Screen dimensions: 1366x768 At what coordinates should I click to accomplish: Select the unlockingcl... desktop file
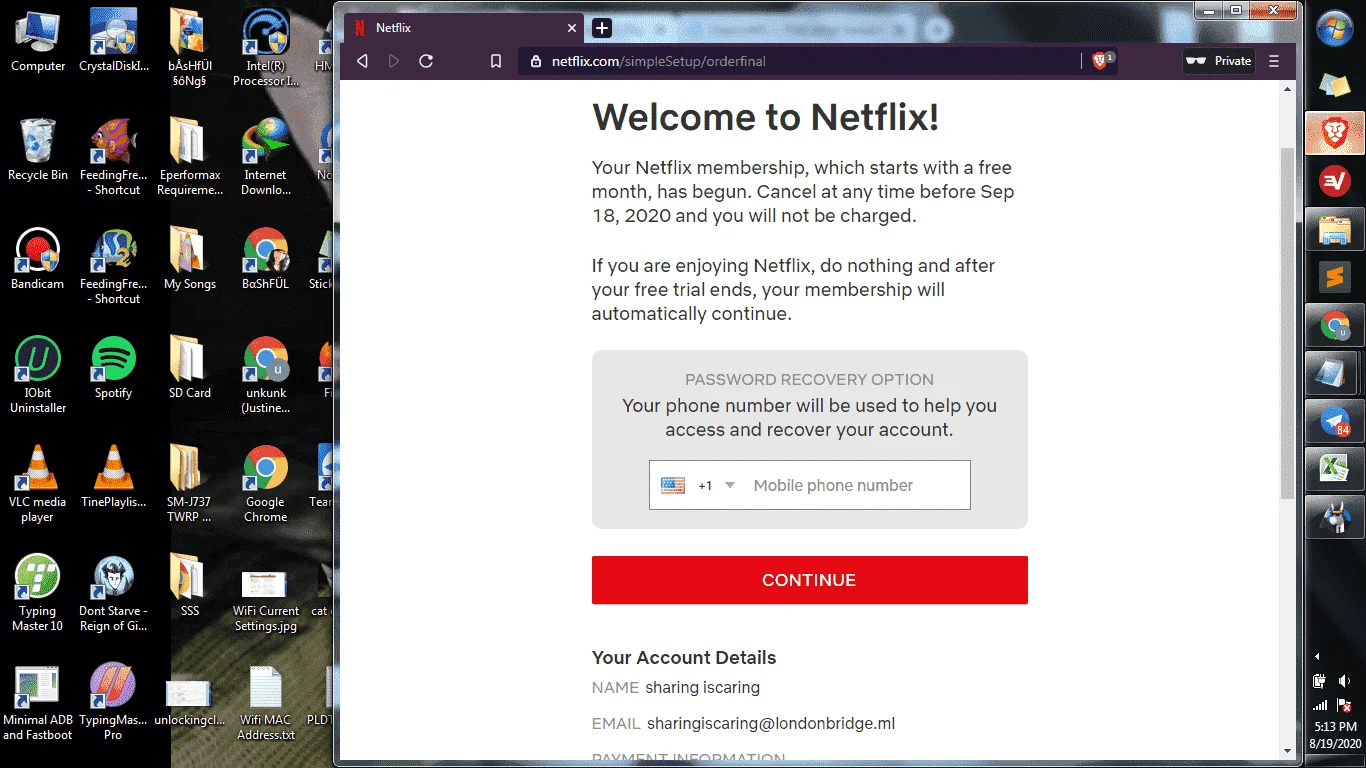189,703
